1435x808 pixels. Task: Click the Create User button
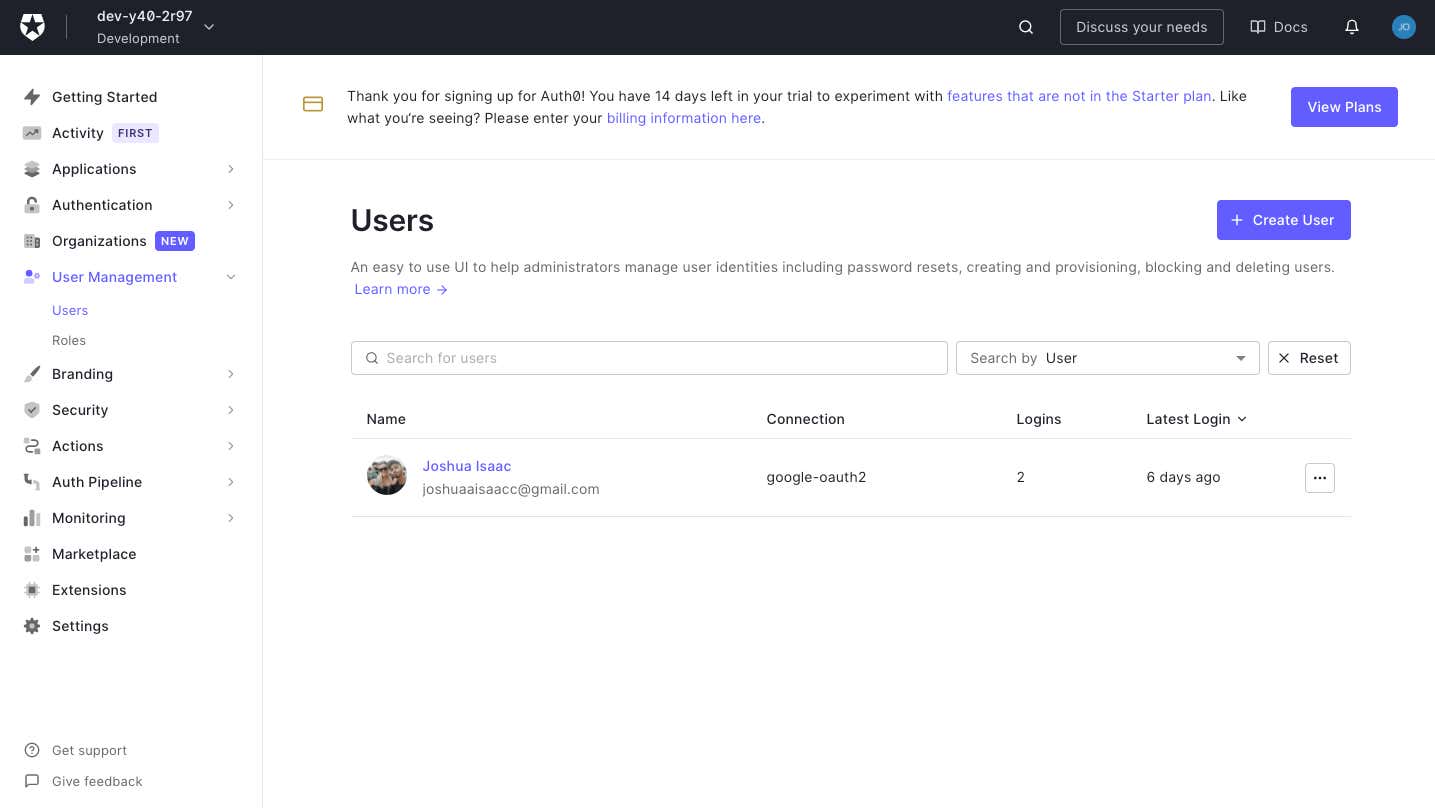1284,220
